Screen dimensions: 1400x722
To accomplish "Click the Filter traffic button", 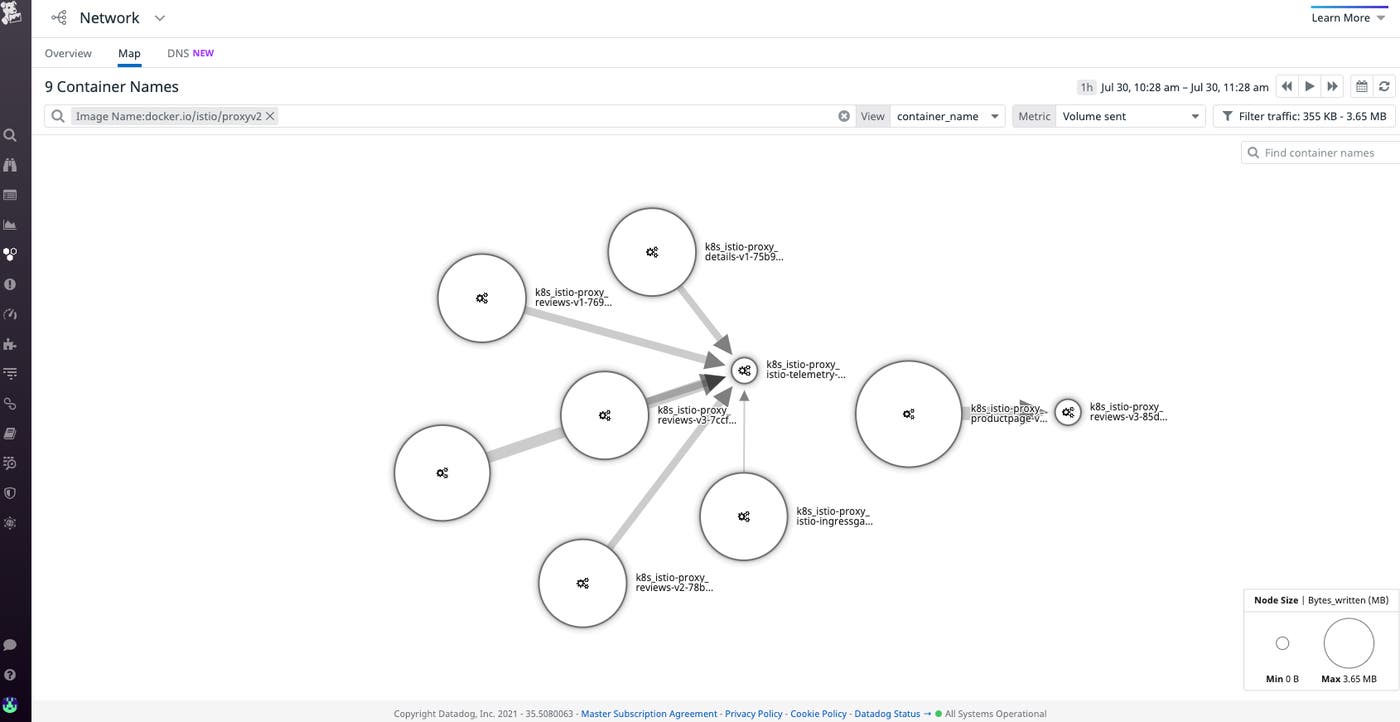I will point(1304,116).
